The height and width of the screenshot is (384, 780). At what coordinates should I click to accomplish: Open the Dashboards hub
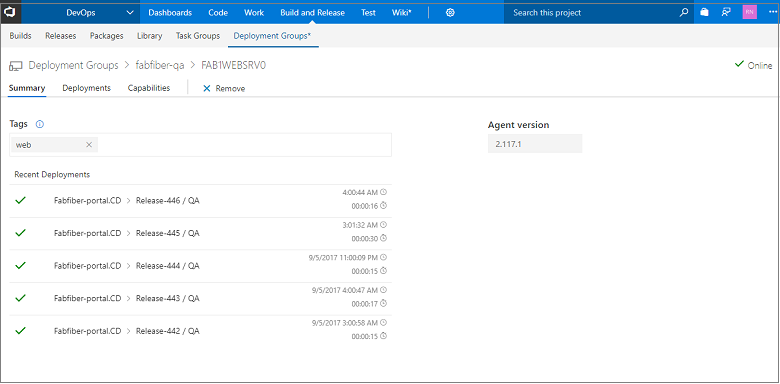coord(170,13)
